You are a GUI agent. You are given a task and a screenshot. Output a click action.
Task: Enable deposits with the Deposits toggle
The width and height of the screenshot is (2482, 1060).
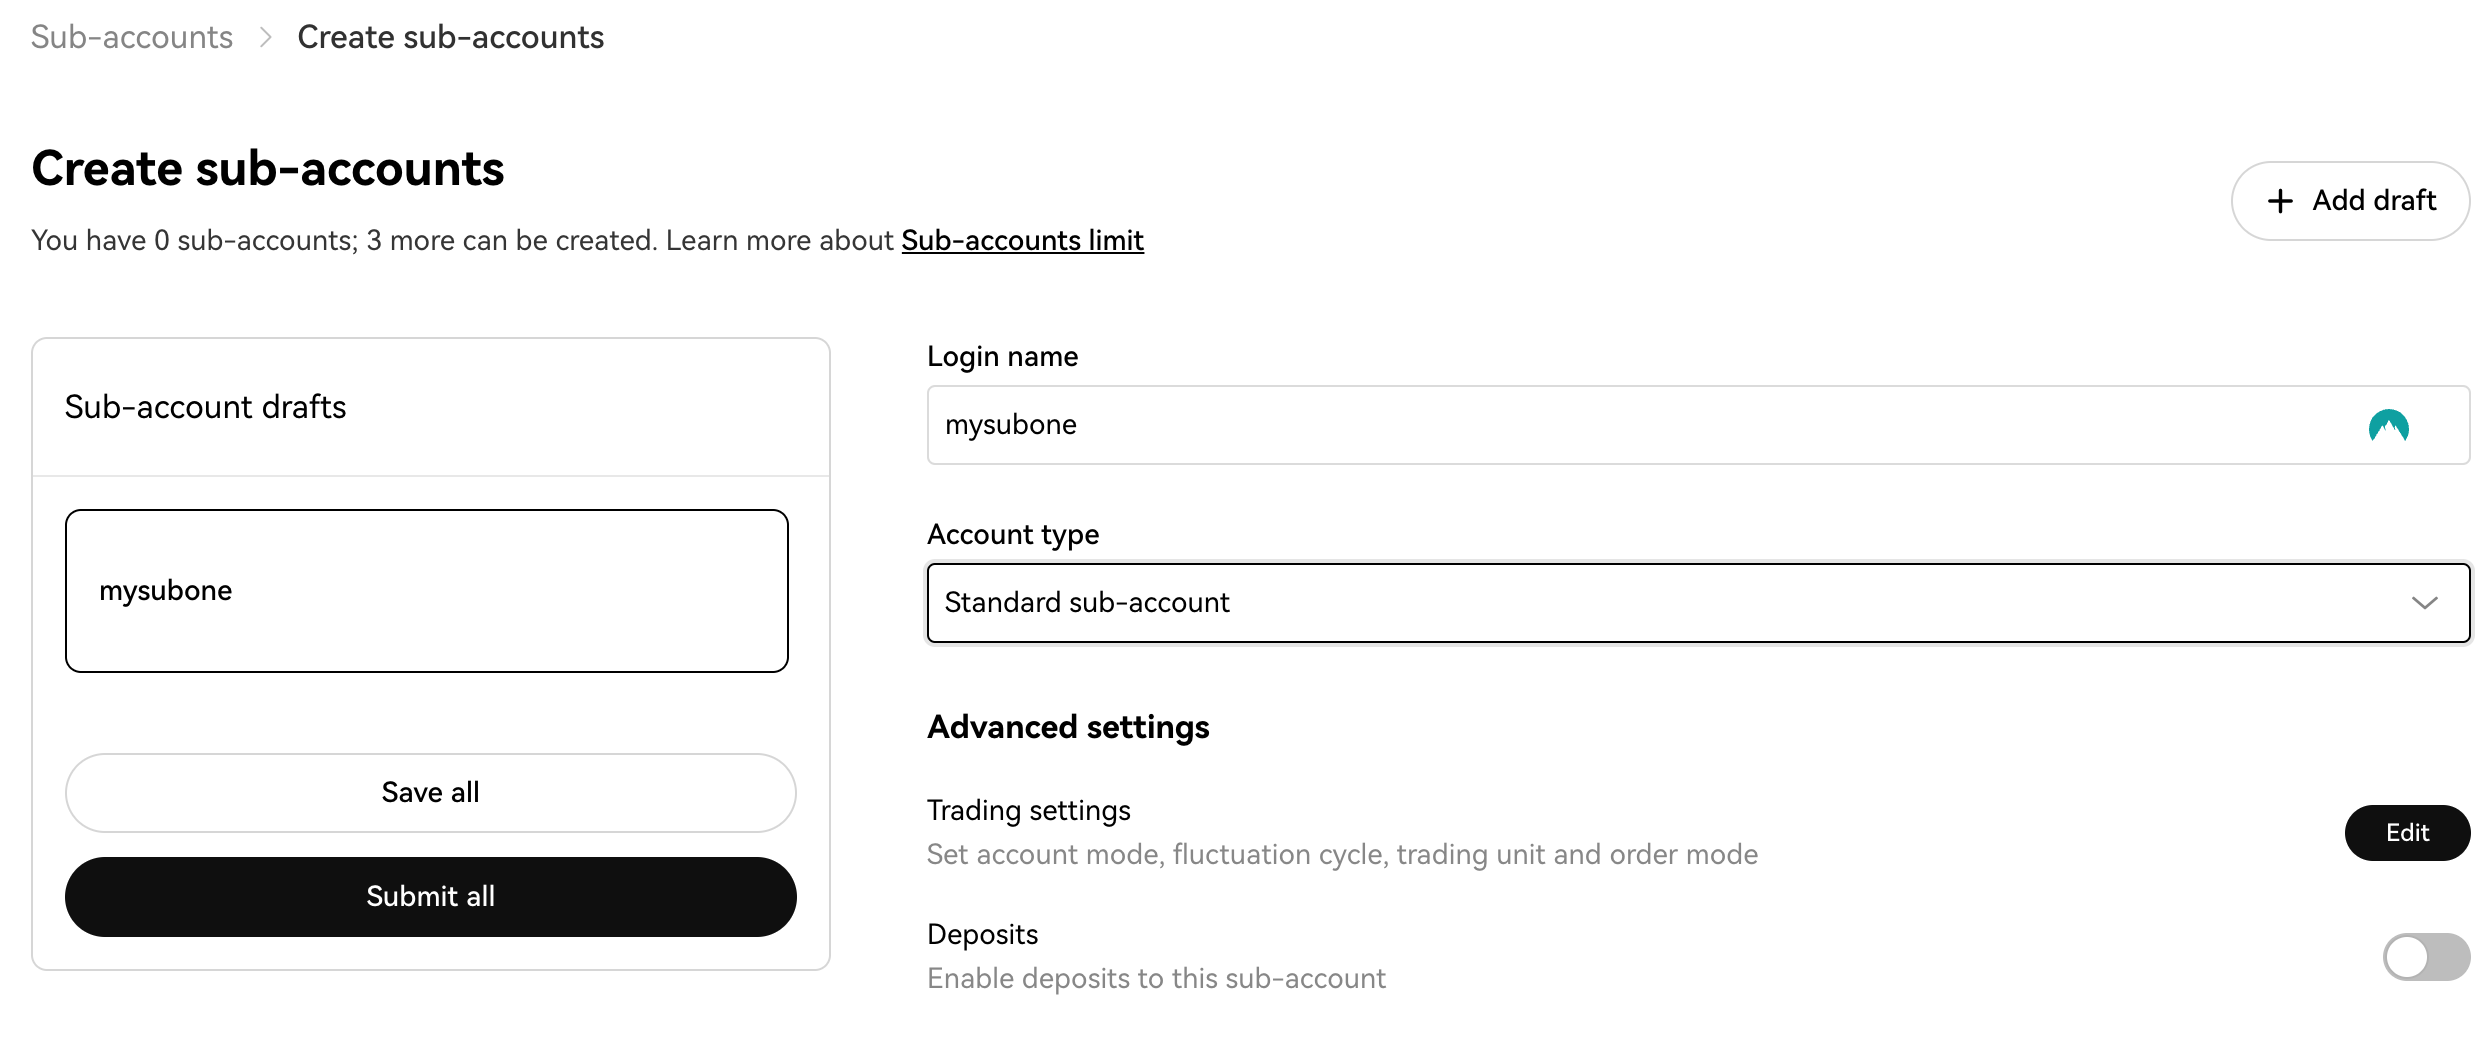pos(2425,957)
